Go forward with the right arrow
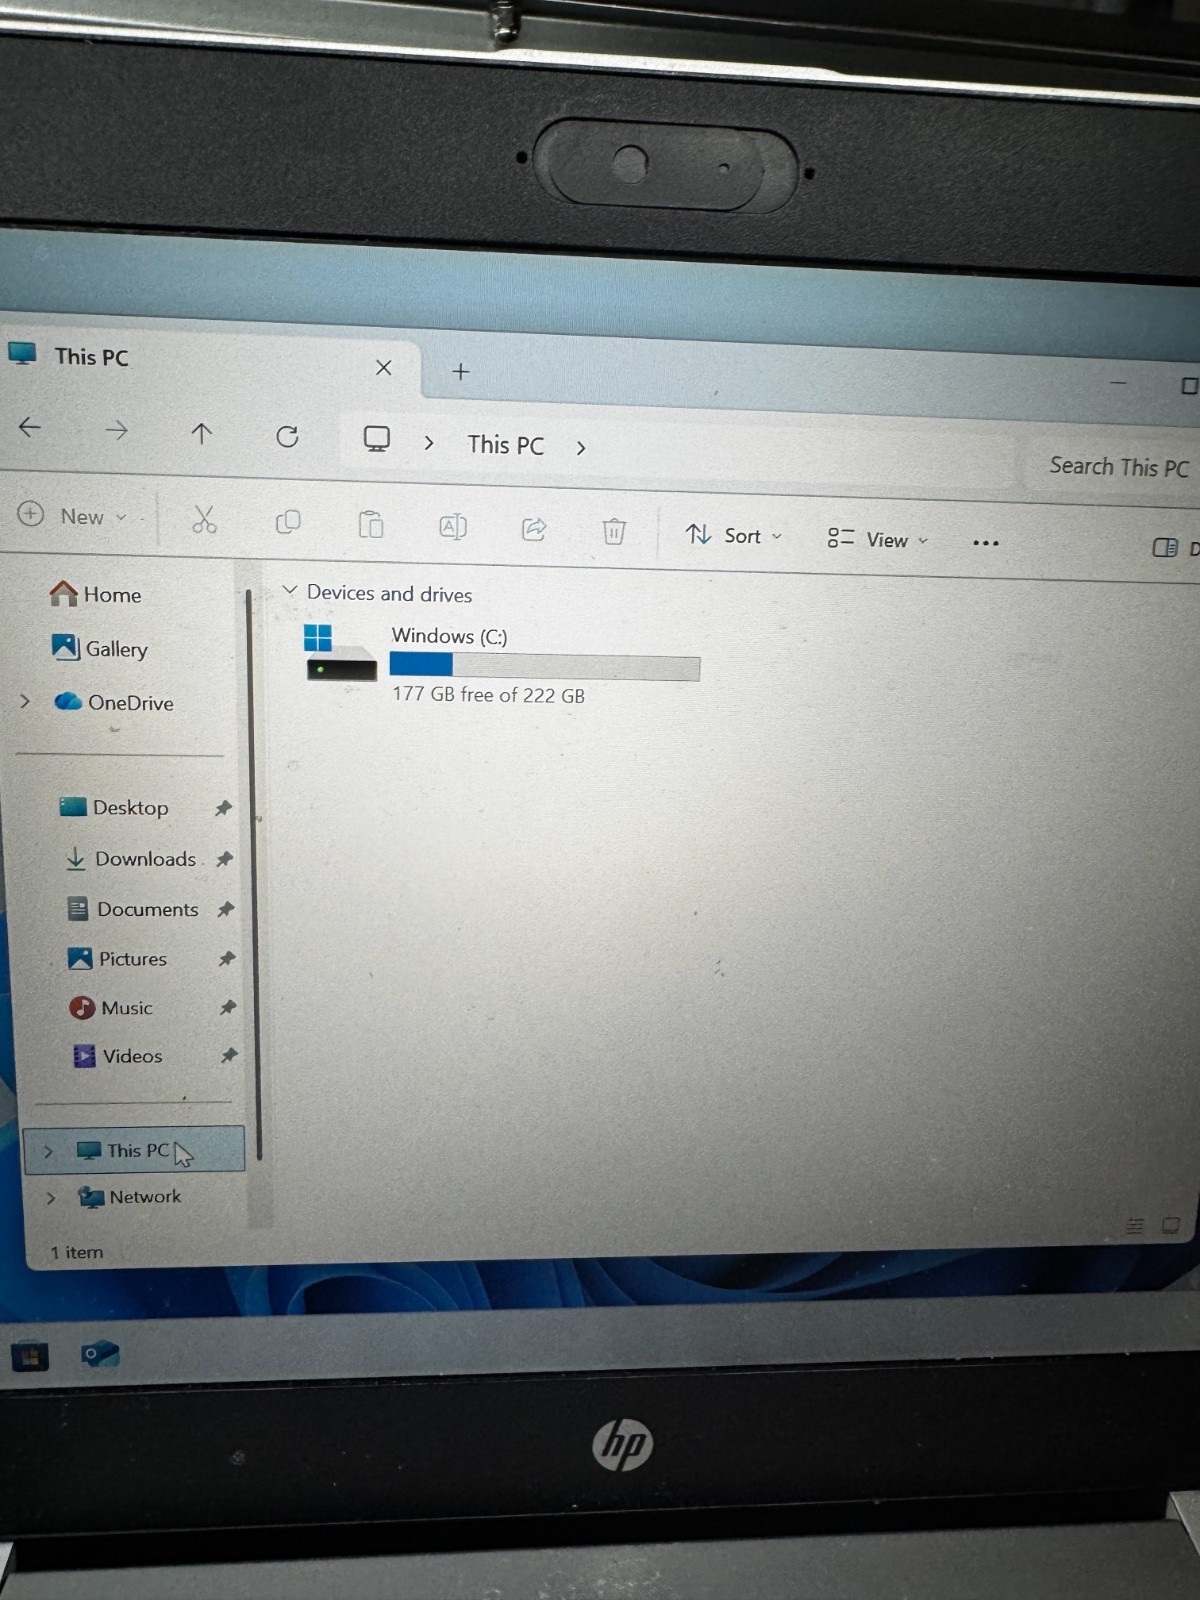Viewport: 1200px width, 1600px height. [x=116, y=431]
